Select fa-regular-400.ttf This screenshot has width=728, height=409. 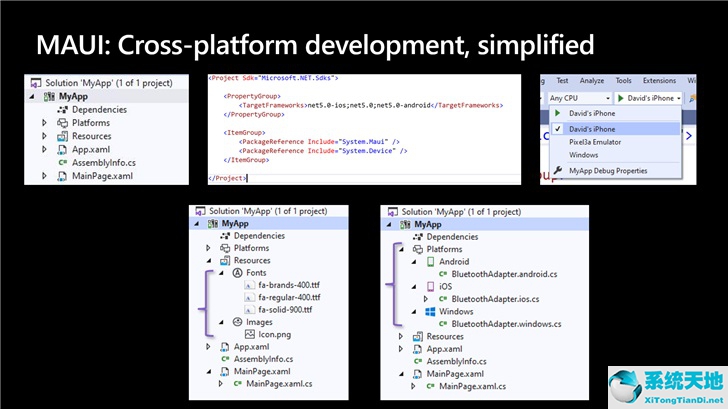click(x=289, y=298)
